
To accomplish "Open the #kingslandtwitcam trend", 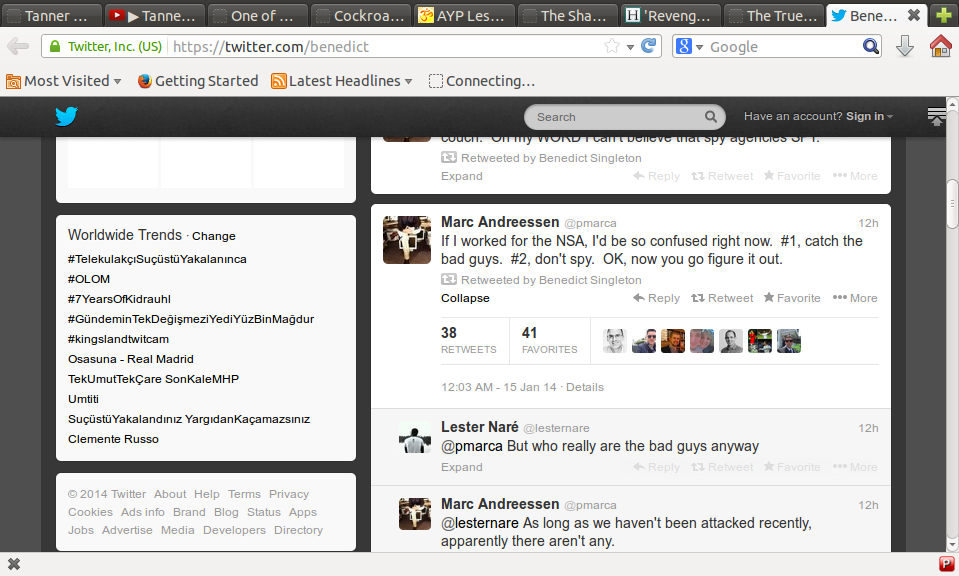I will pyautogui.click(x=118, y=339).
